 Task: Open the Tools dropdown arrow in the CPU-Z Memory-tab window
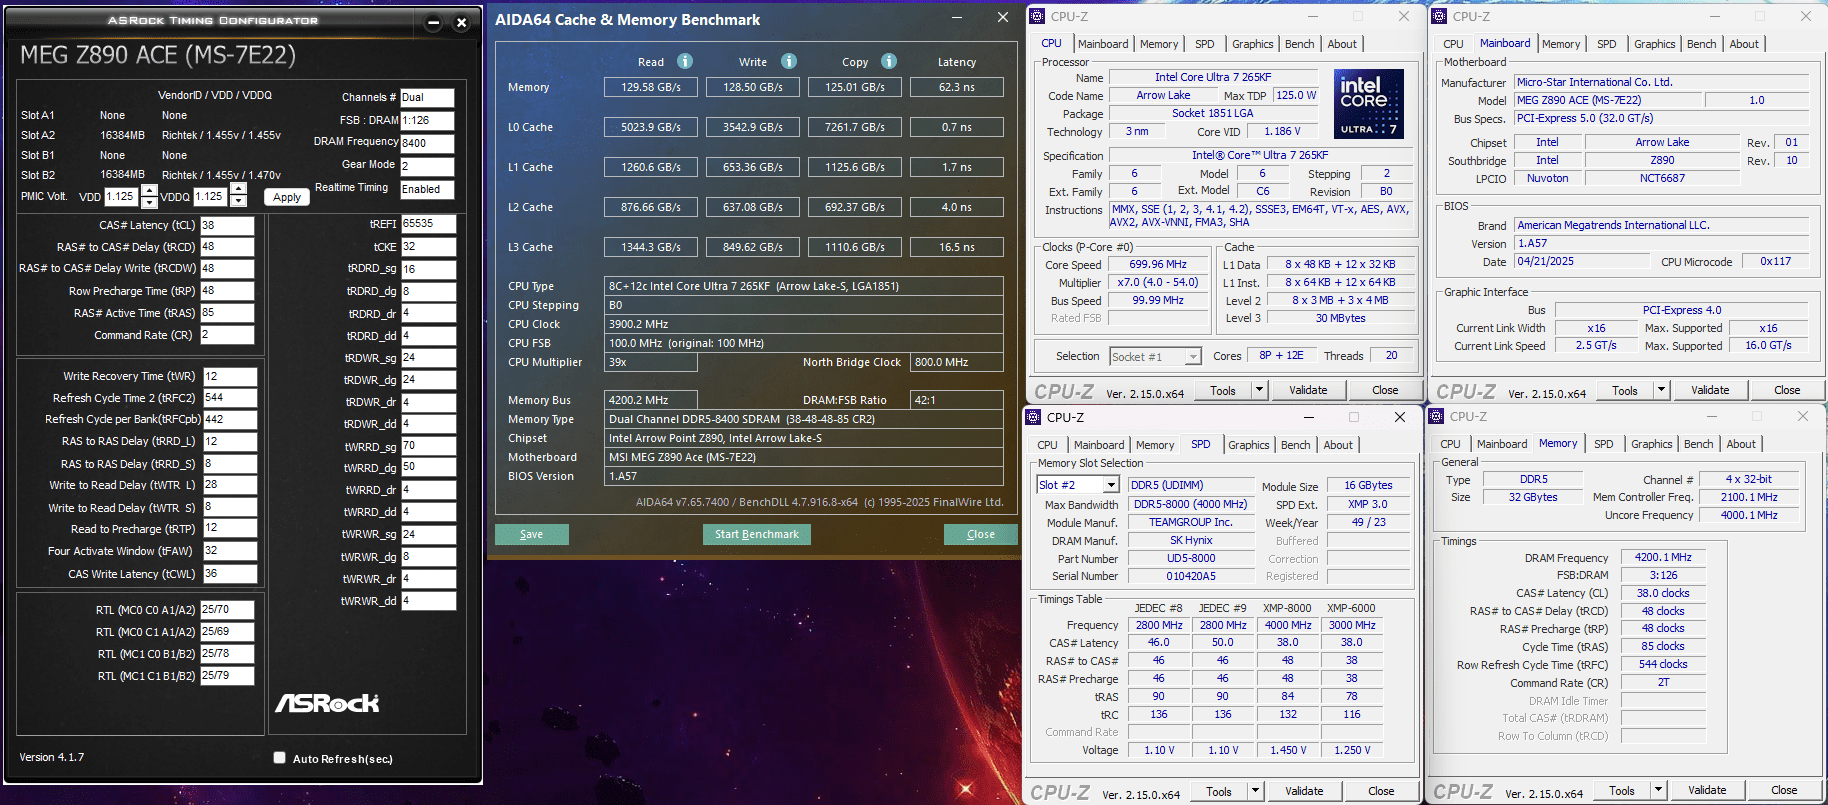1658,790
